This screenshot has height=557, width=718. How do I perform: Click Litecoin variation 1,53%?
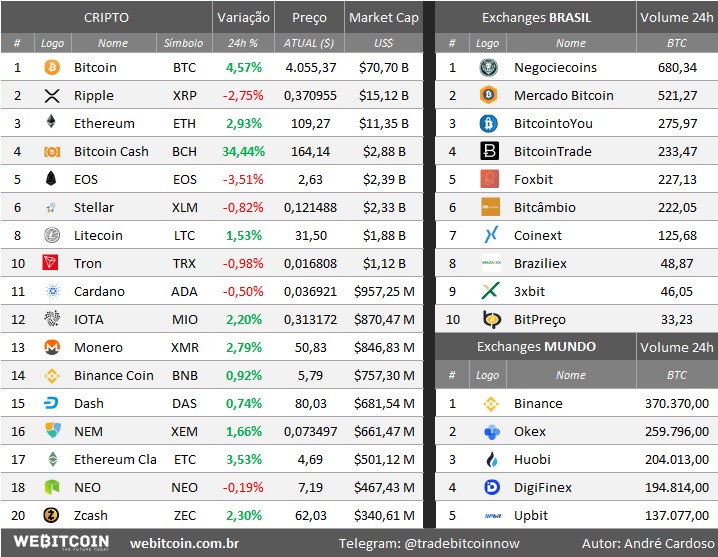tap(244, 235)
